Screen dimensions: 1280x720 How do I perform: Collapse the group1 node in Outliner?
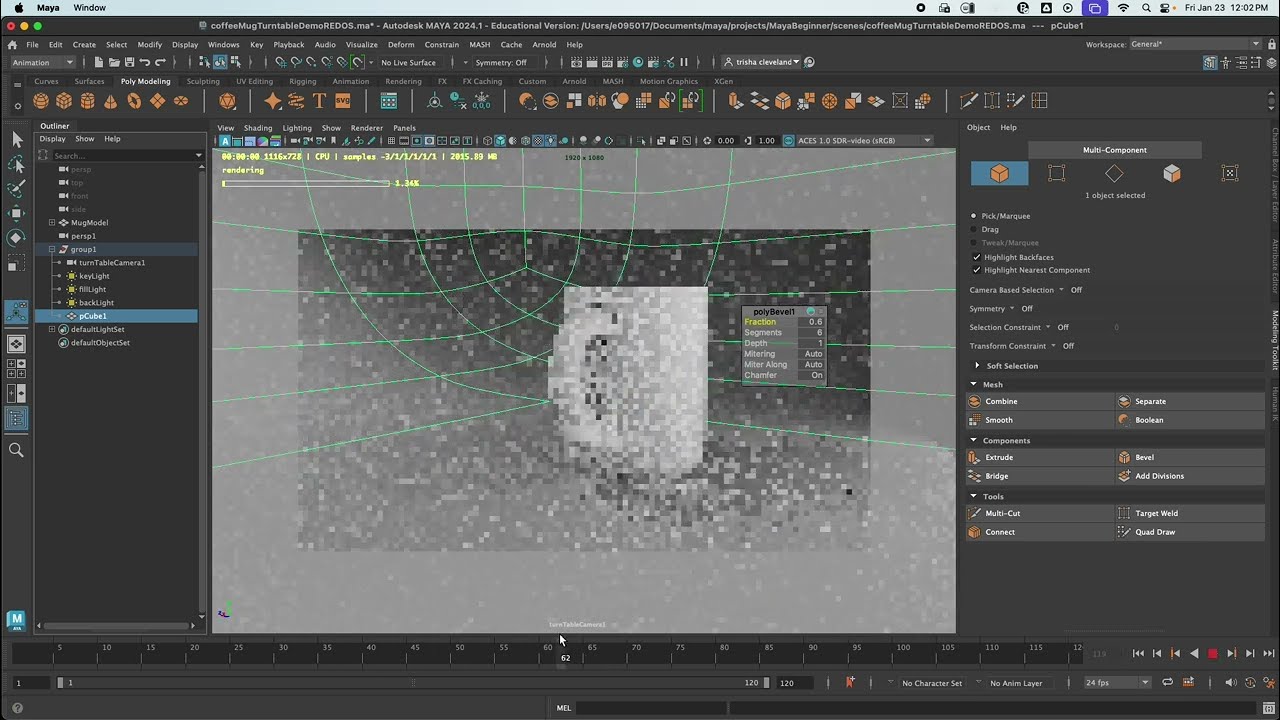(x=52, y=249)
